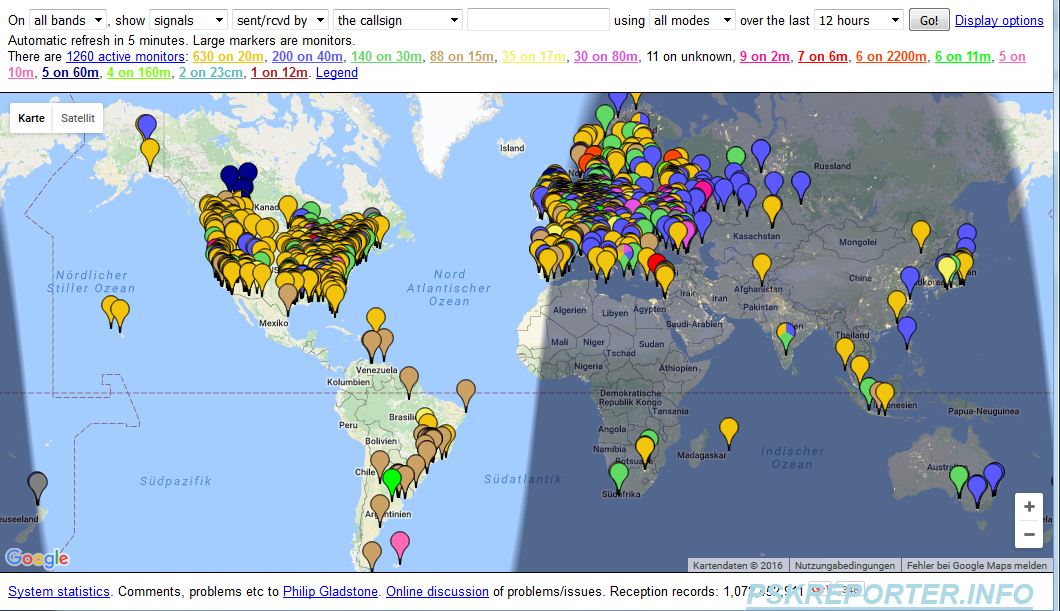Open the Display options link
Viewport: 1060px width, 611px height.
[x=999, y=20]
